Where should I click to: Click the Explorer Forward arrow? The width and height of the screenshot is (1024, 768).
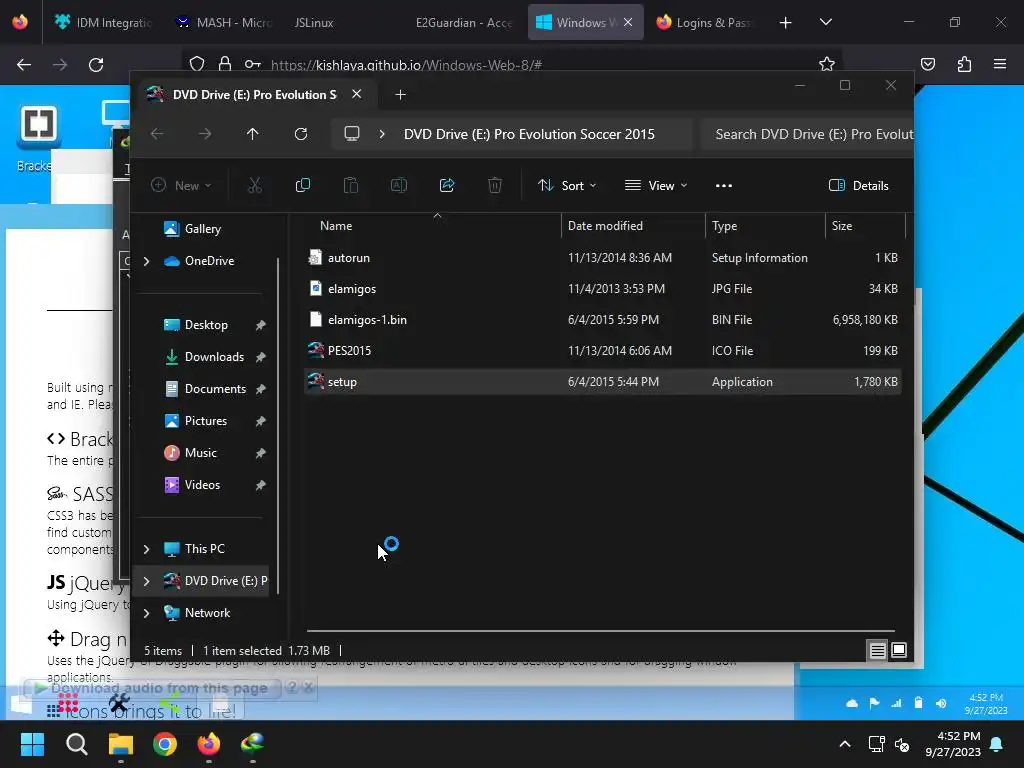[x=205, y=134]
